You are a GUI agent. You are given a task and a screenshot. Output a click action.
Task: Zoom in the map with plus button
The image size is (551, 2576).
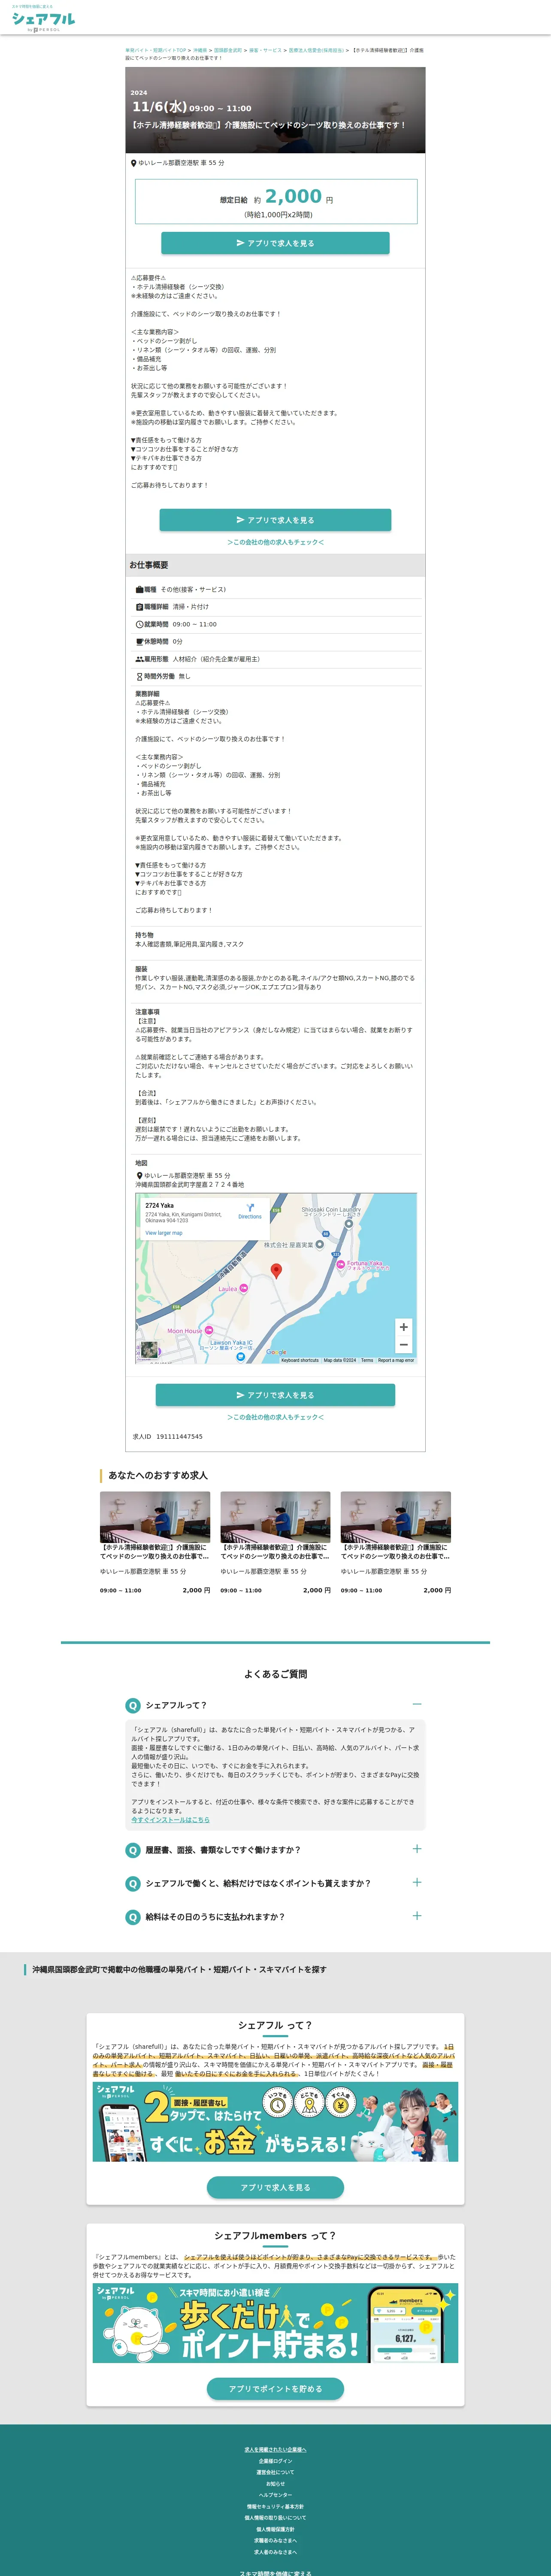coord(403,1327)
